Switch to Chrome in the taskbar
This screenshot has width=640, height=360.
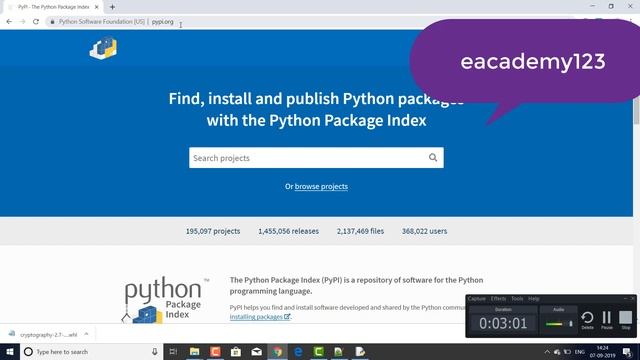pos(277,351)
